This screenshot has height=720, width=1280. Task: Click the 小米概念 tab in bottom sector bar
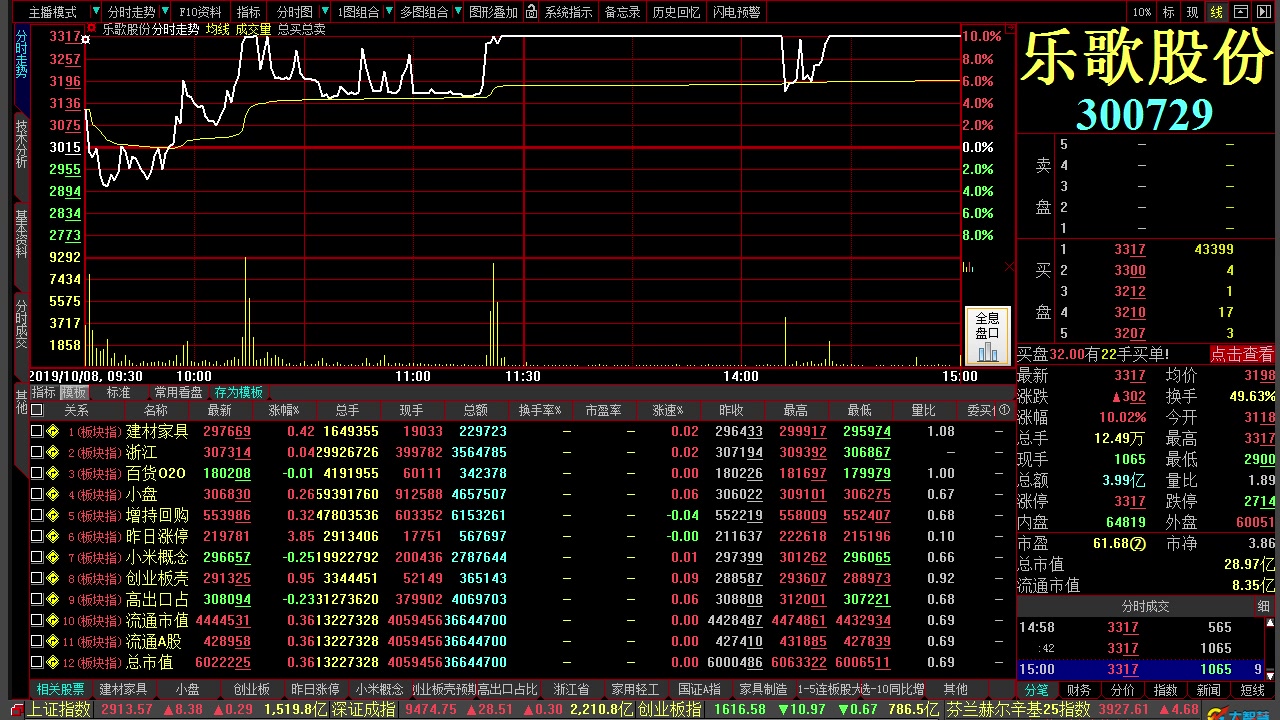379,689
